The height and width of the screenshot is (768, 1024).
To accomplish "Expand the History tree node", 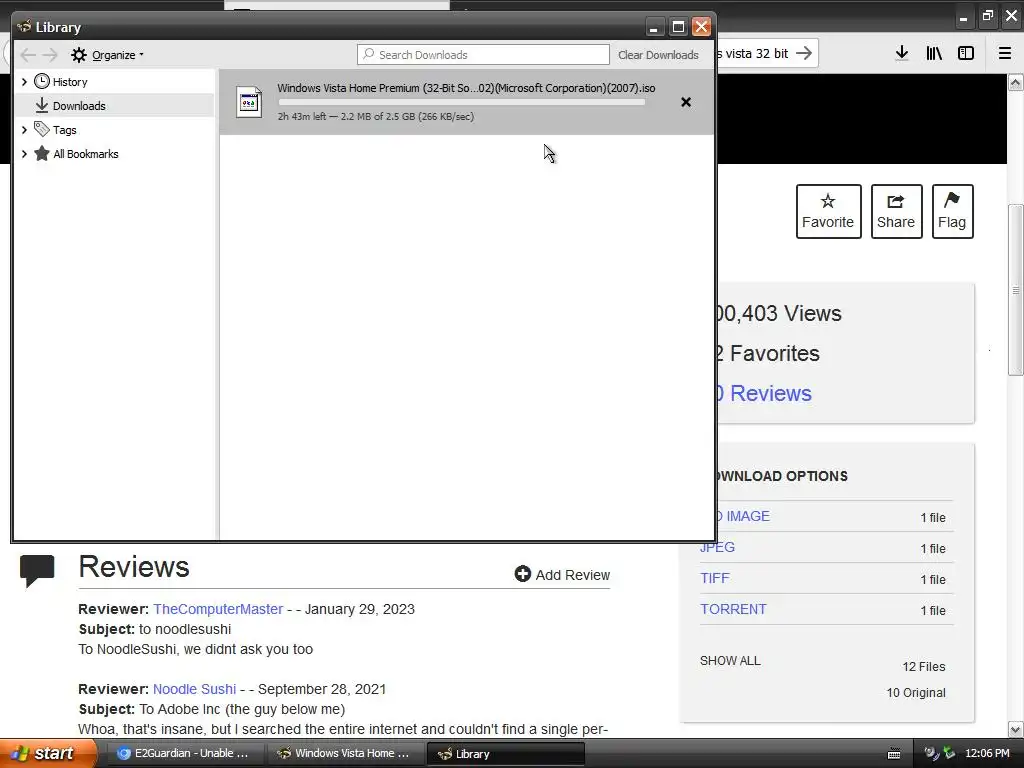I will coord(24,82).
